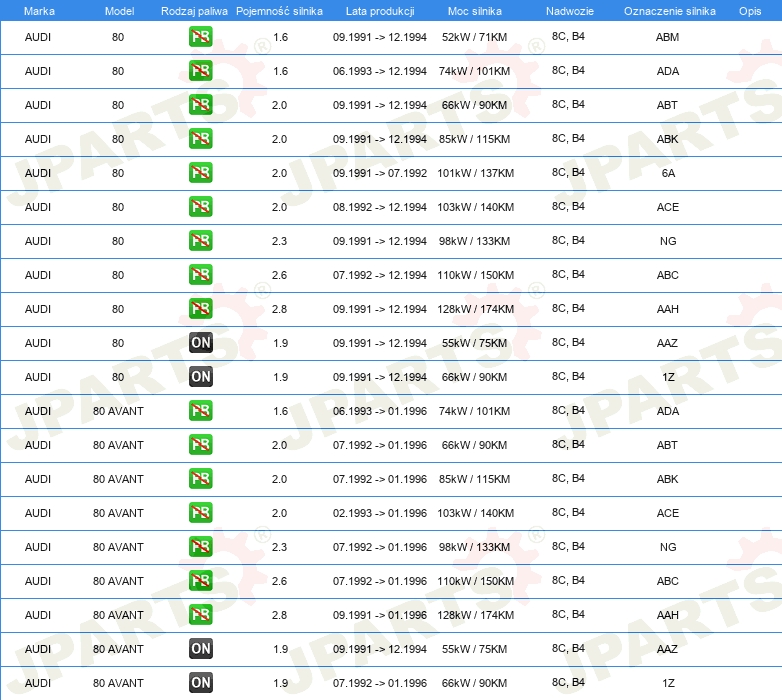Click the Moc silnika column header
Viewport: 782px width, 700px height.
point(474,11)
